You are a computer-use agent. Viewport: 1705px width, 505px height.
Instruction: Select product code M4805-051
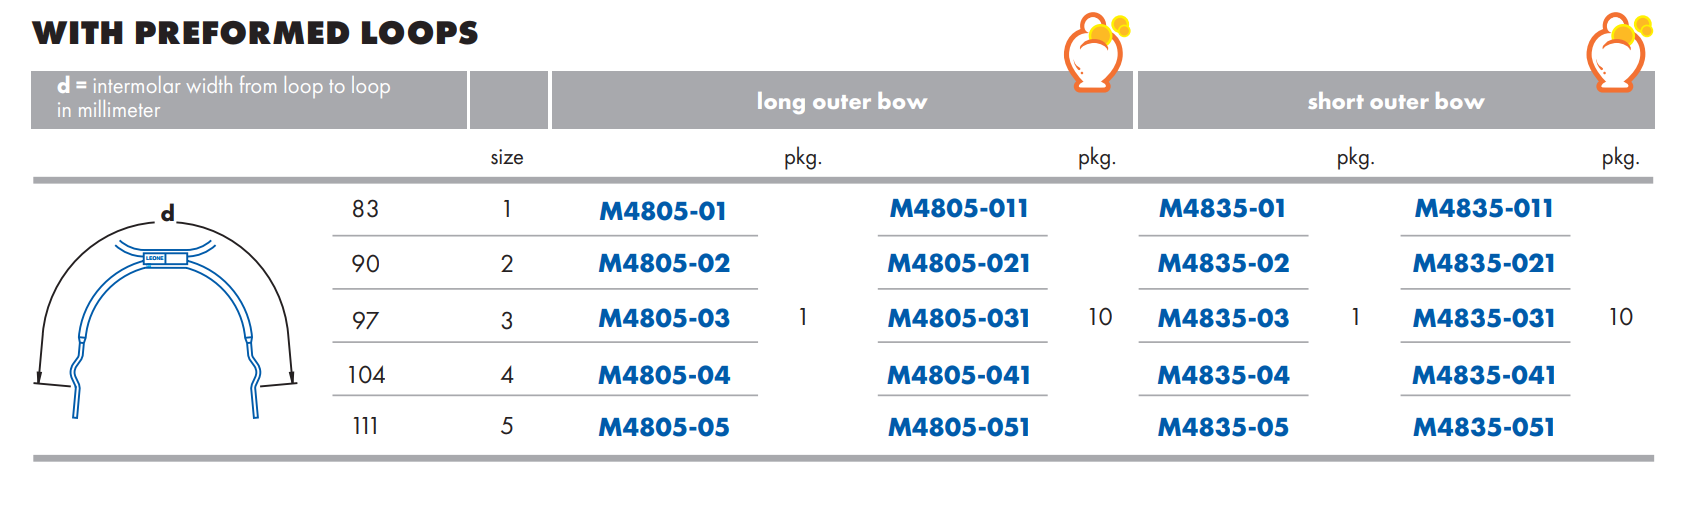click(959, 427)
